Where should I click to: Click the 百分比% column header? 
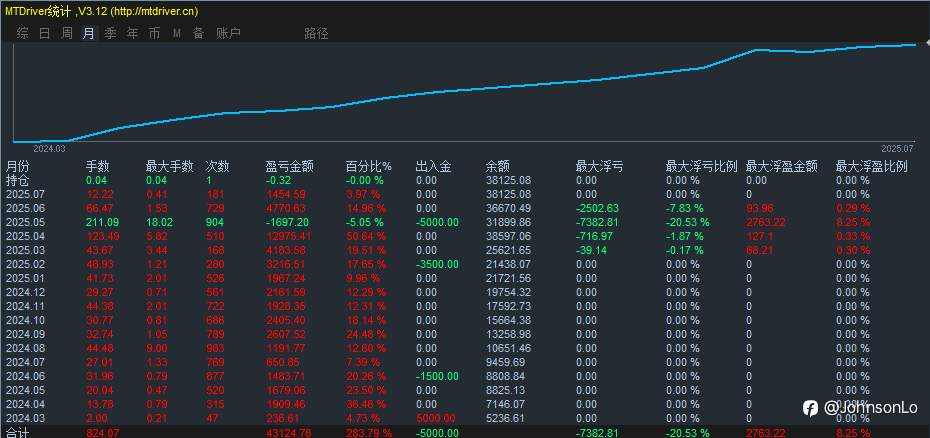[x=369, y=167]
